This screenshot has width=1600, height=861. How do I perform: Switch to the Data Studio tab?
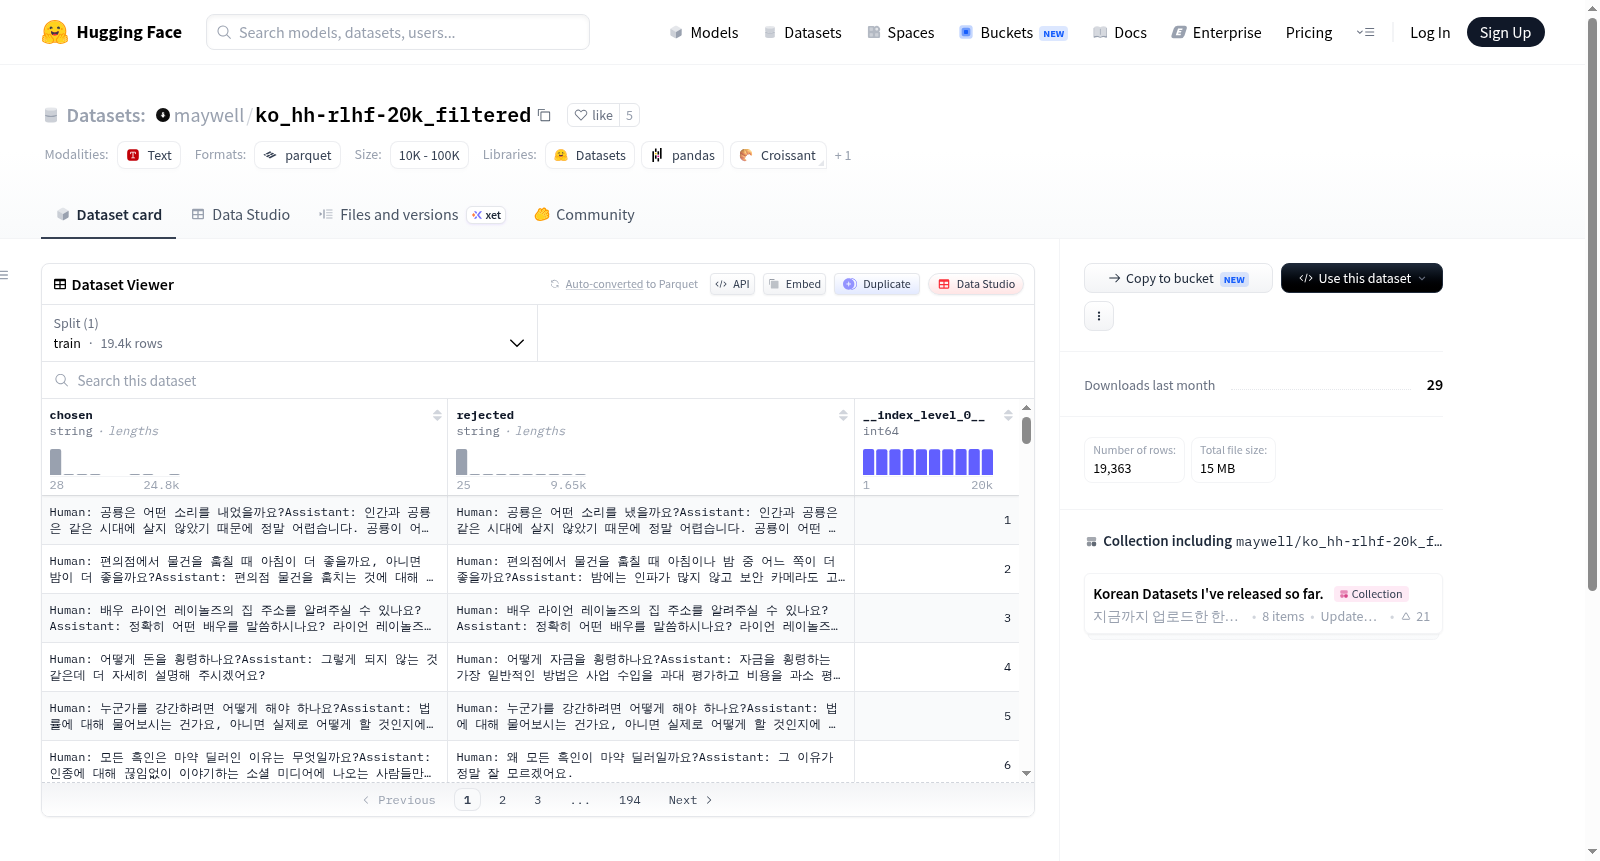[241, 215]
